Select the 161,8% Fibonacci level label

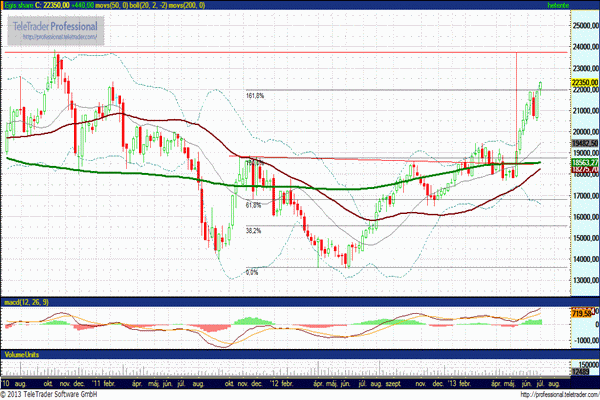coord(254,96)
